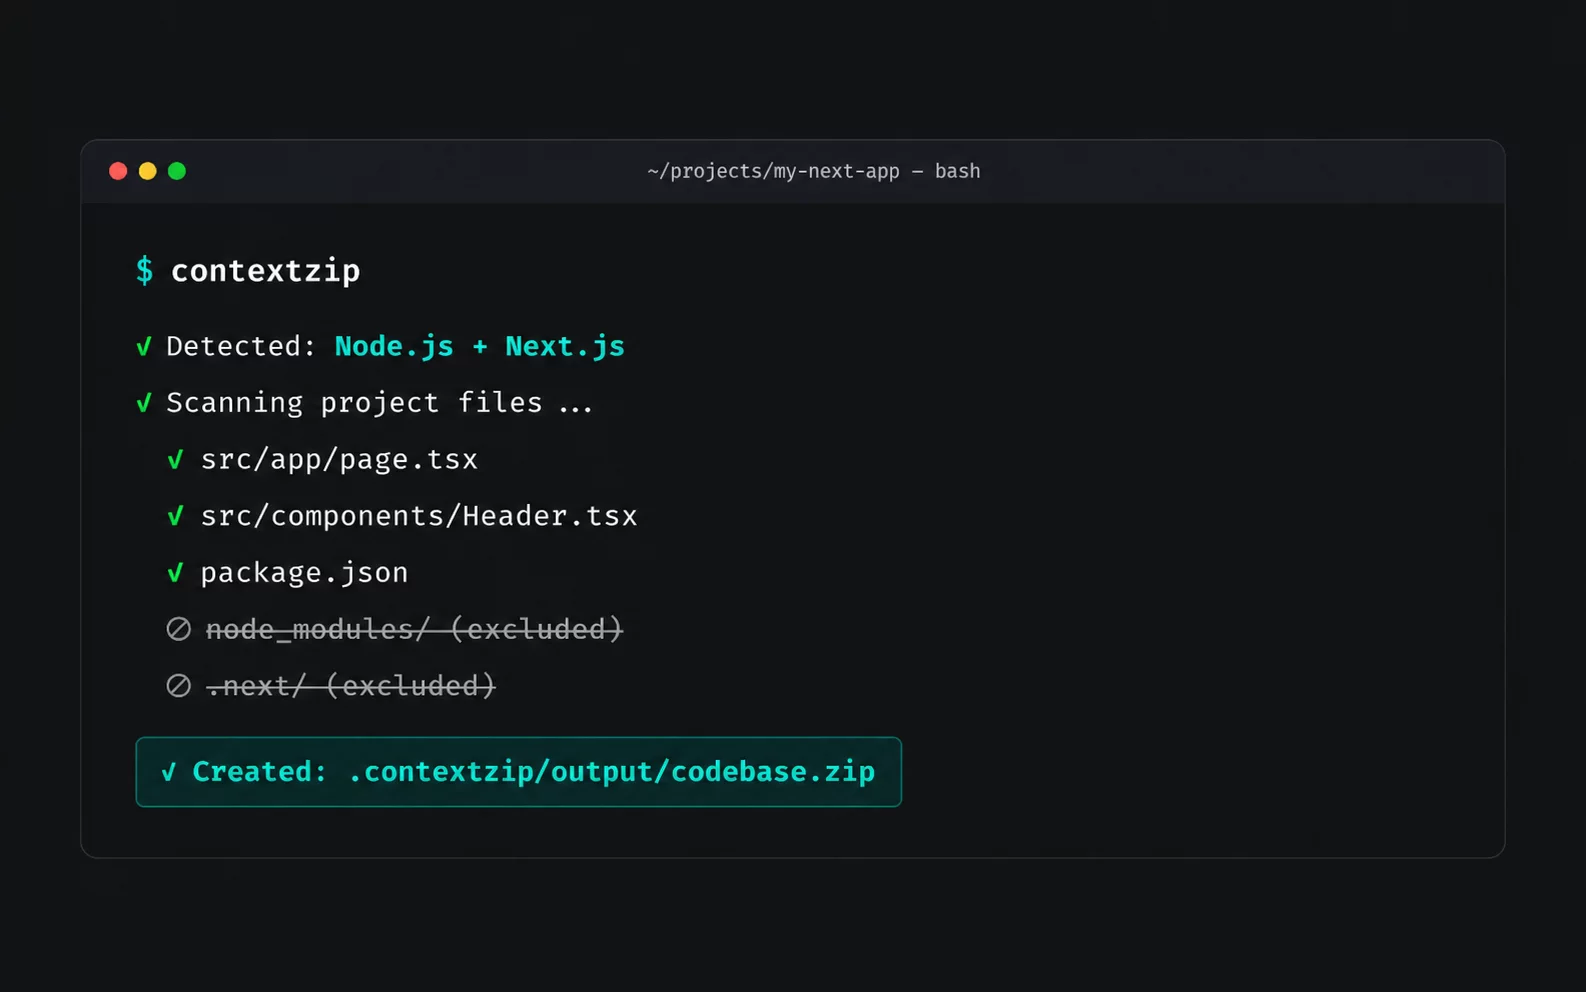Click the checkmark beside 'Detected:'

click(144, 346)
